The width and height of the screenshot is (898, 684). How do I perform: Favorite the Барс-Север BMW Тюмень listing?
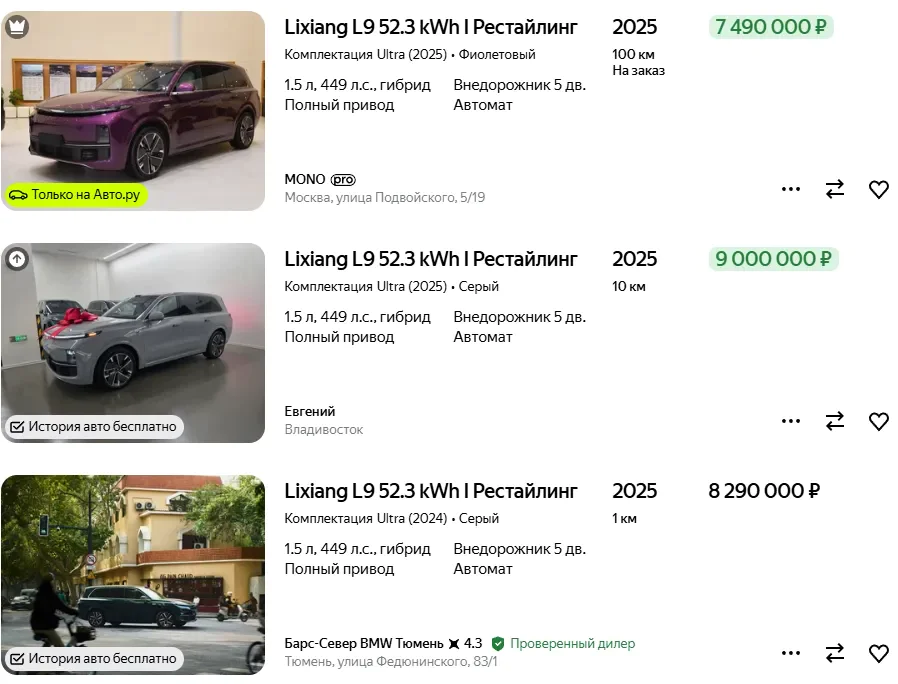[x=878, y=653]
